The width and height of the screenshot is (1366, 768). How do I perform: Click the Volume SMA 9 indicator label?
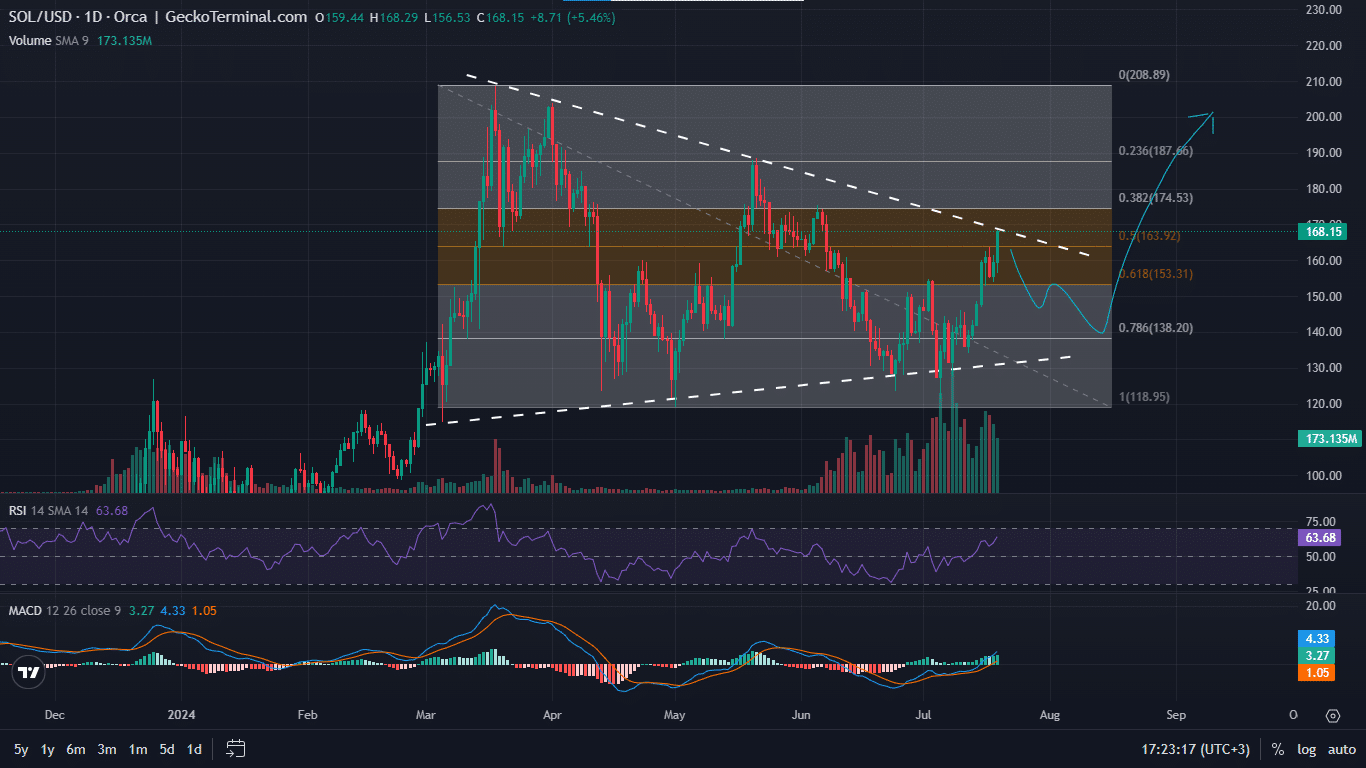pyautogui.click(x=50, y=41)
